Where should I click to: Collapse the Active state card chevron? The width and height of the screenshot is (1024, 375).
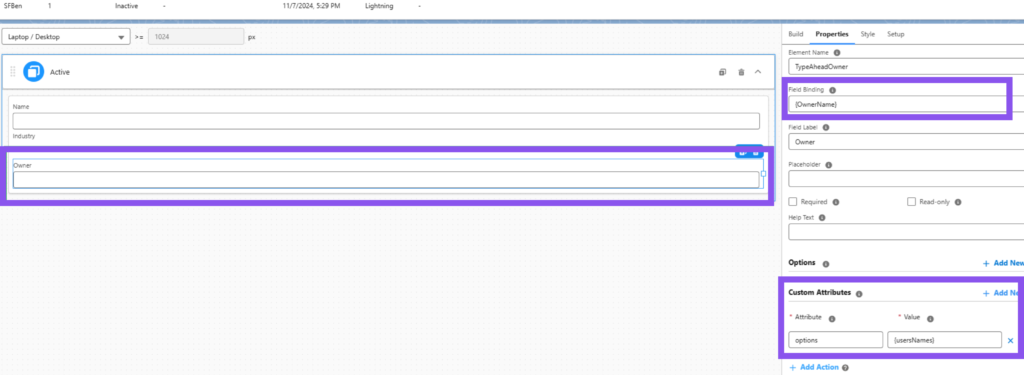tap(758, 72)
